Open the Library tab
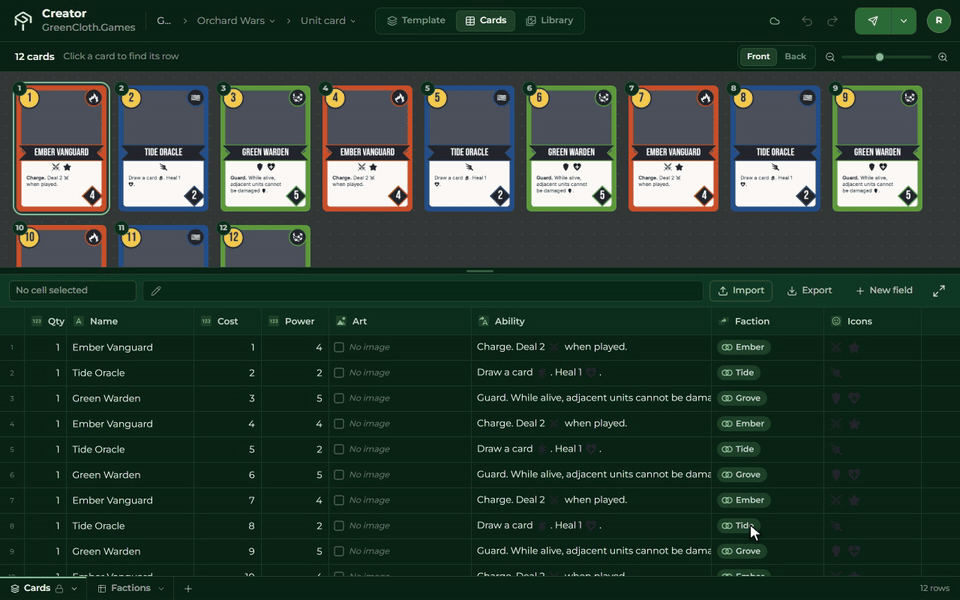The width and height of the screenshot is (960, 600). click(x=550, y=20)
